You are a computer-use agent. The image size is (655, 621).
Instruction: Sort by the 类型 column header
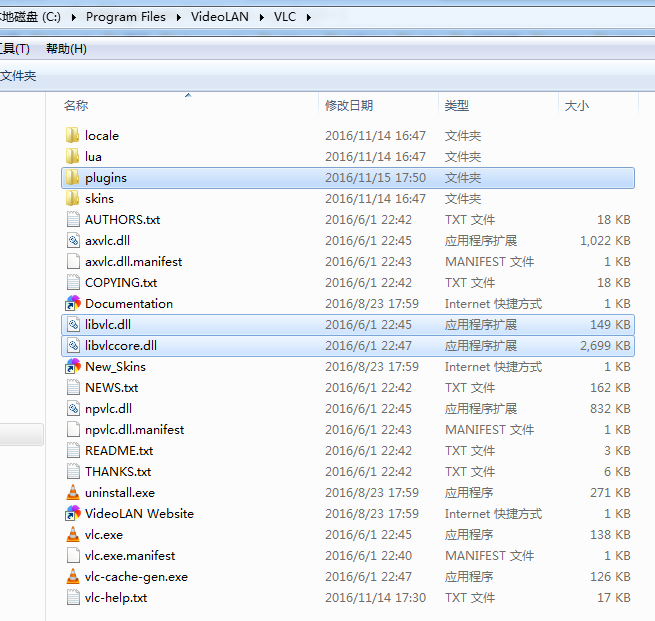pyautogui.click(x=457, y=106)
